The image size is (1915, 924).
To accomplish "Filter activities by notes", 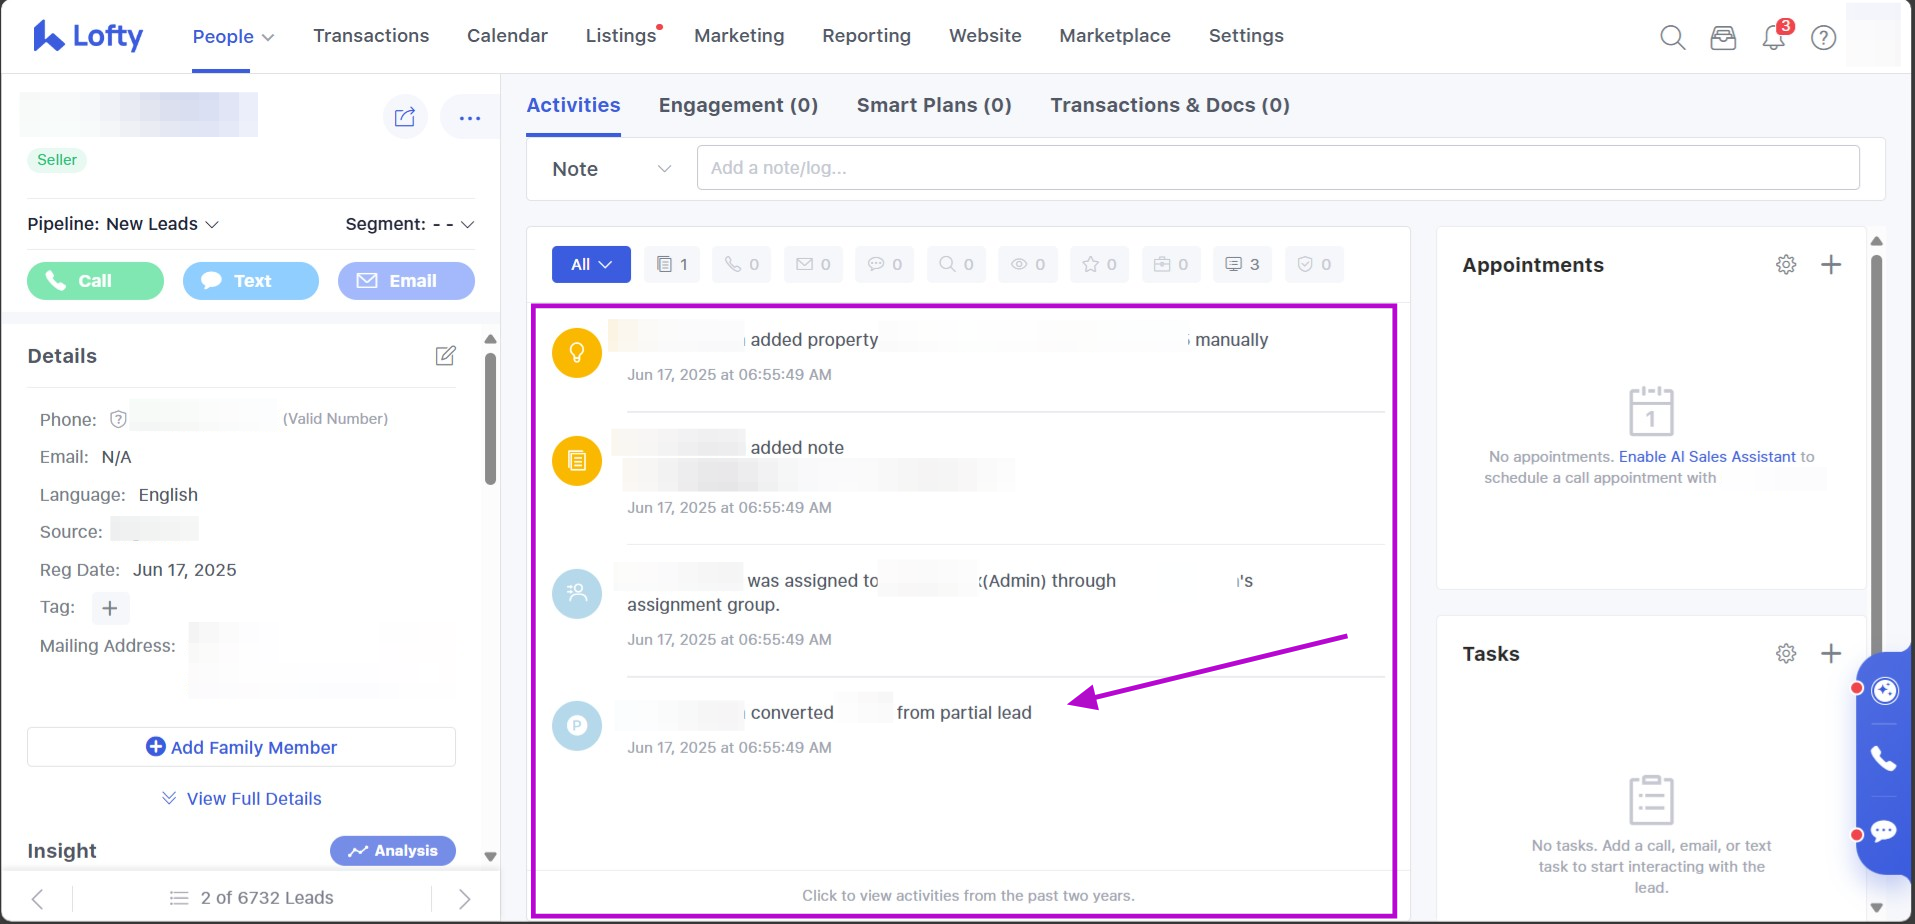I will [x=672, y=265].
